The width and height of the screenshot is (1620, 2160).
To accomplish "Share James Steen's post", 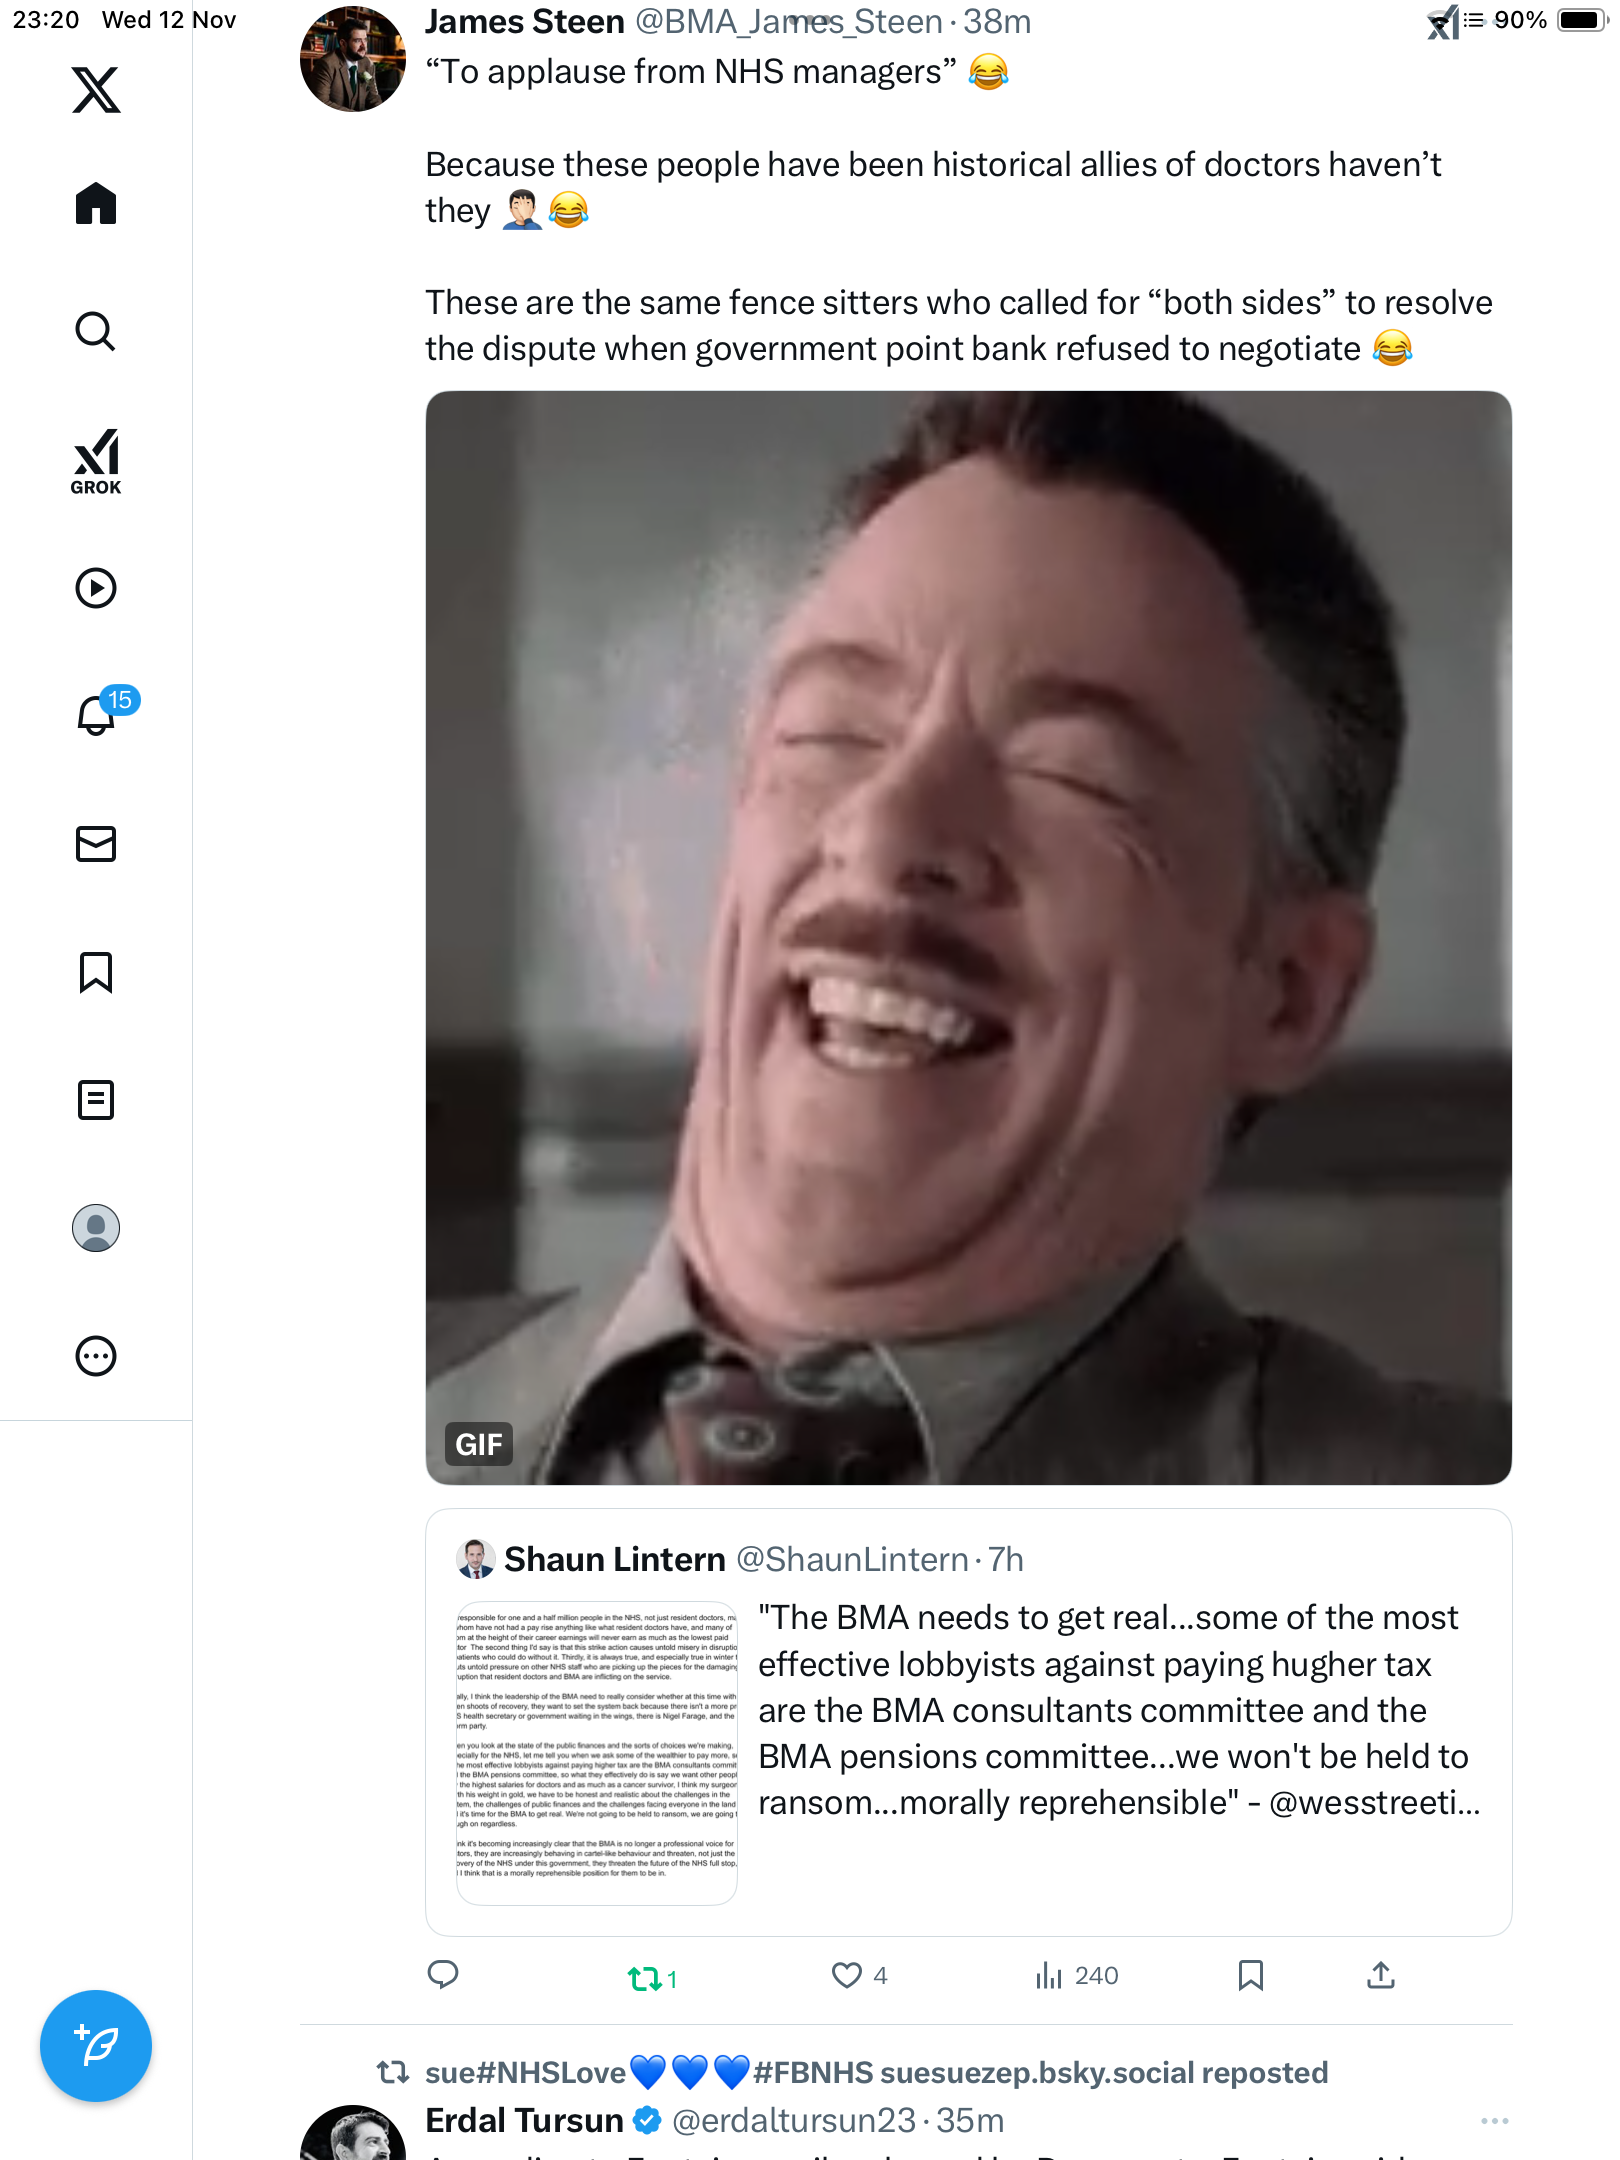I will (1381, 1975).
